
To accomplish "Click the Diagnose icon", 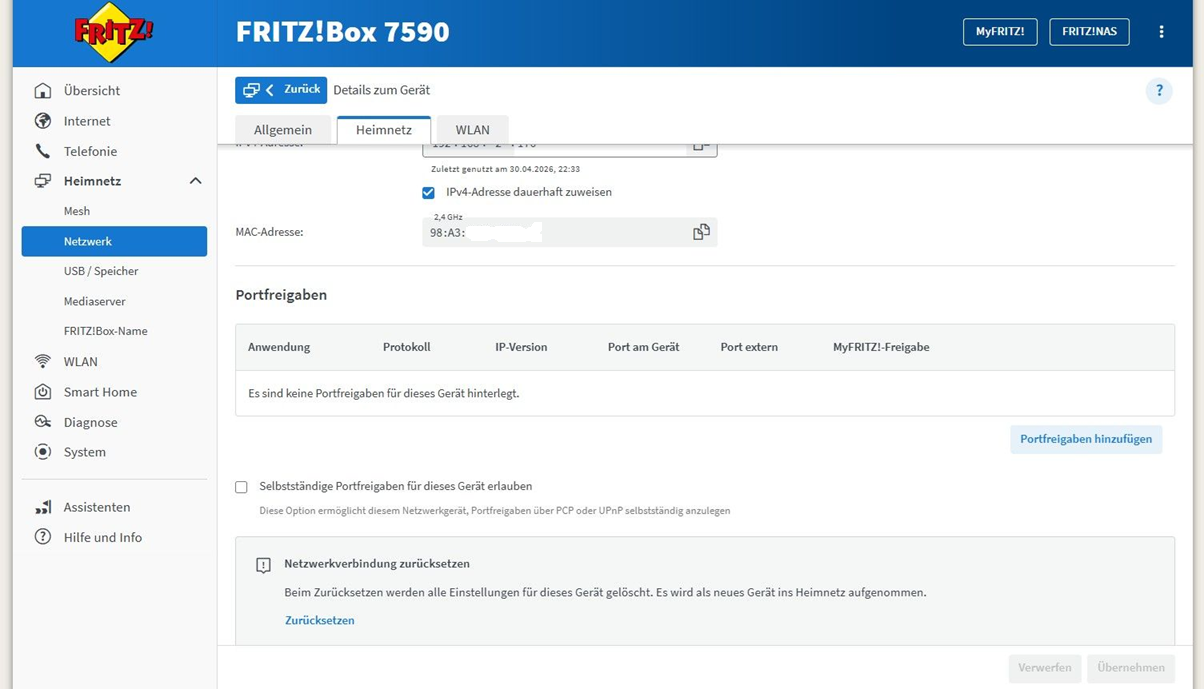I will [x=43, y=422].
